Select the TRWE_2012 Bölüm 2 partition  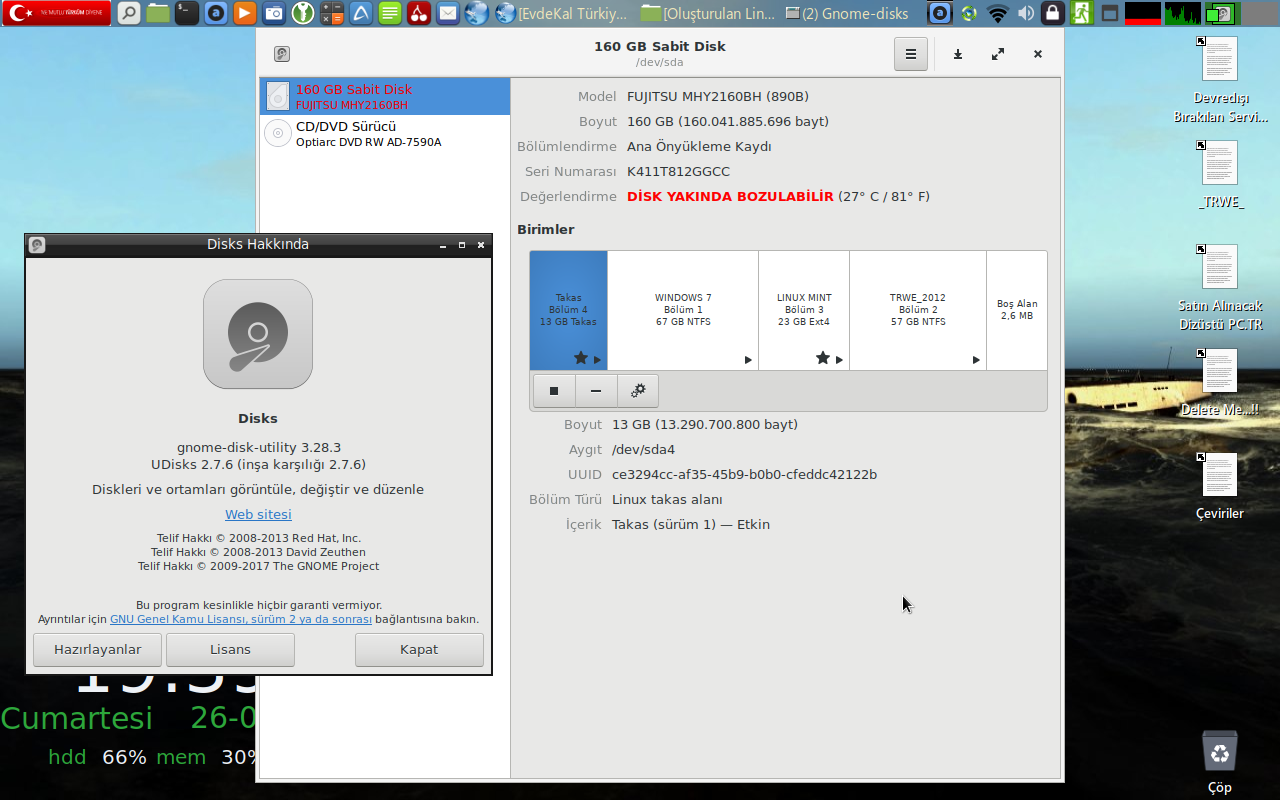[x=918, y=310]
